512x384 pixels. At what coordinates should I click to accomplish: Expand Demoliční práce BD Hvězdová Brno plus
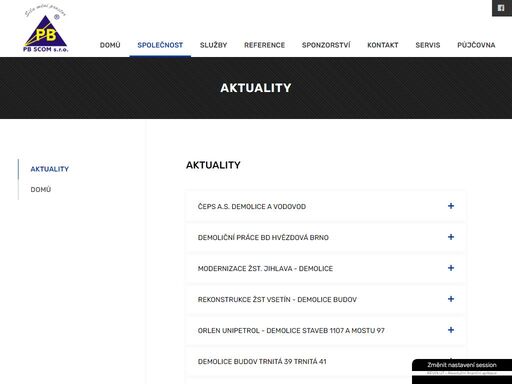(451, 237)
